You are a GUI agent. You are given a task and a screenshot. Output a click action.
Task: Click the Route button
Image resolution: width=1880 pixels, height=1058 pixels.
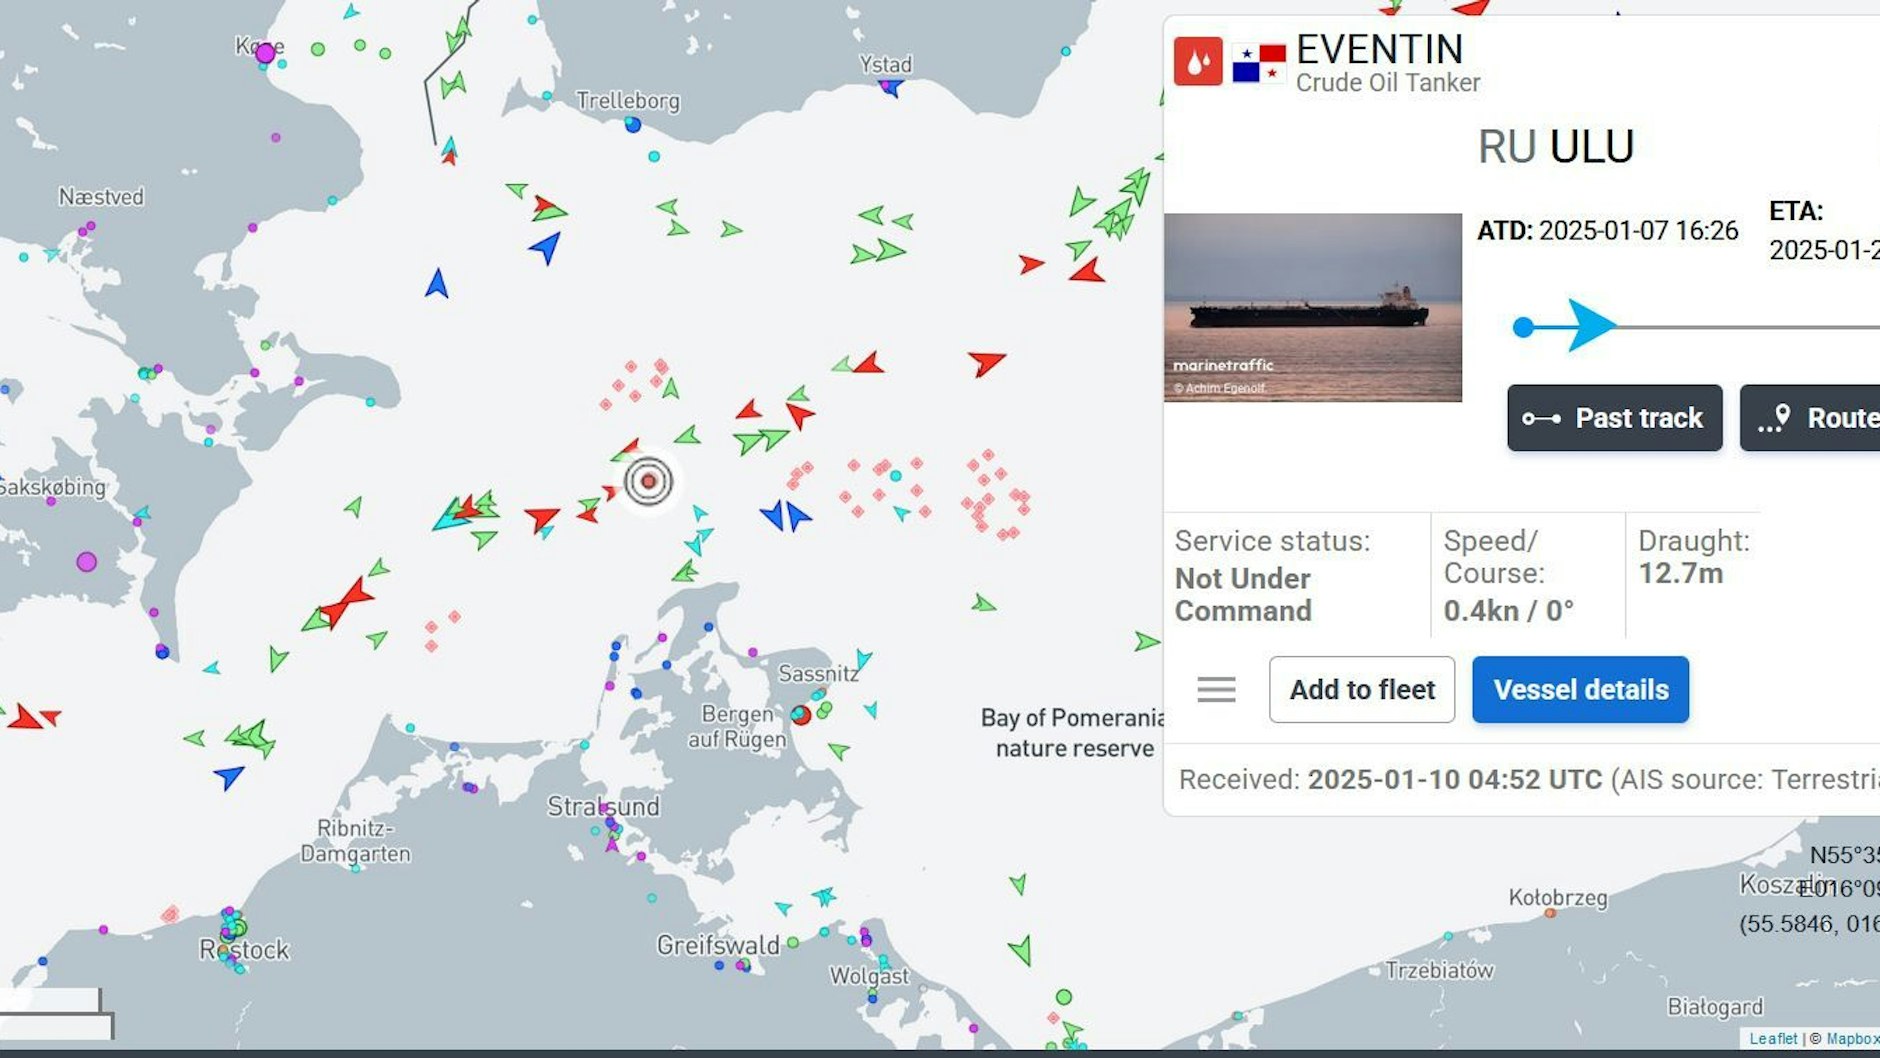1811,418
